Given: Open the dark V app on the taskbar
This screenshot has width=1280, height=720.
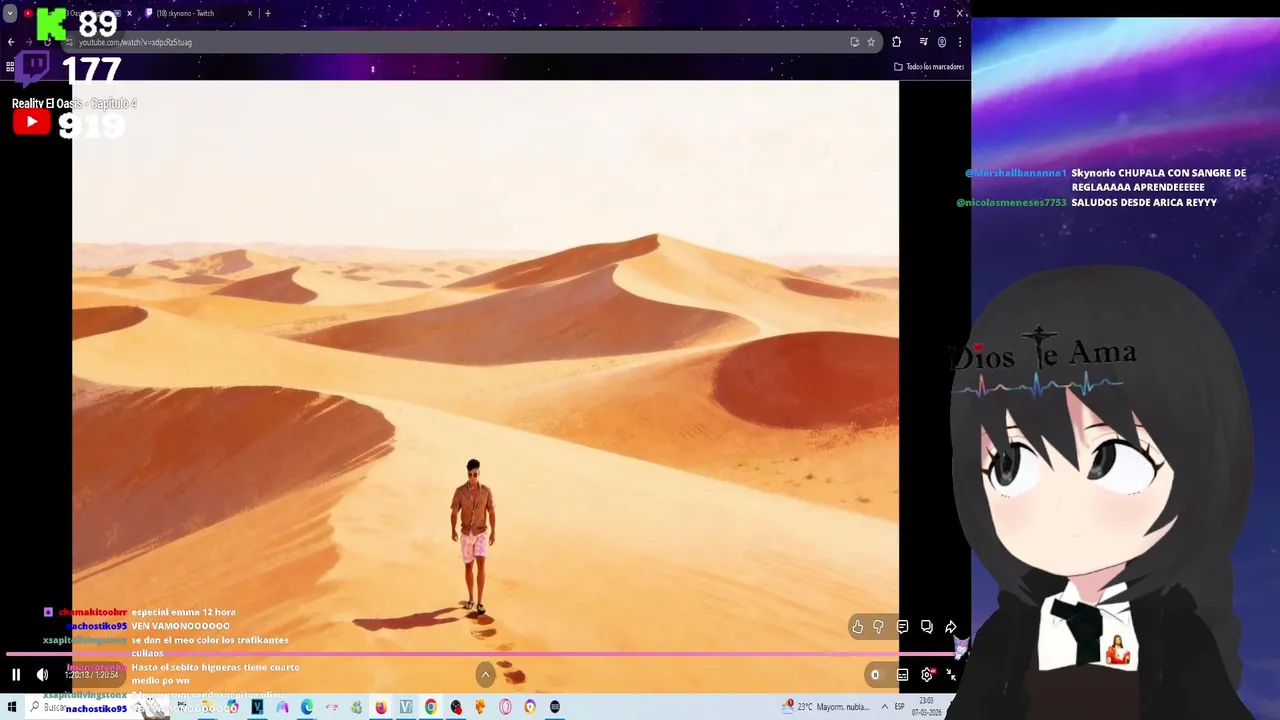Looking at the screenshot, I should [257, 707].
